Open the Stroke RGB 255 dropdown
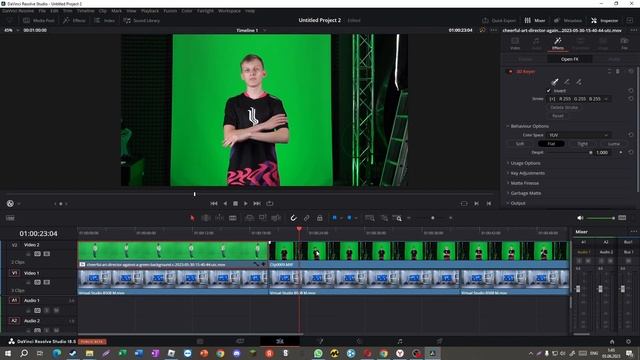This screenshot has width=640, height=360. point(578,99)
